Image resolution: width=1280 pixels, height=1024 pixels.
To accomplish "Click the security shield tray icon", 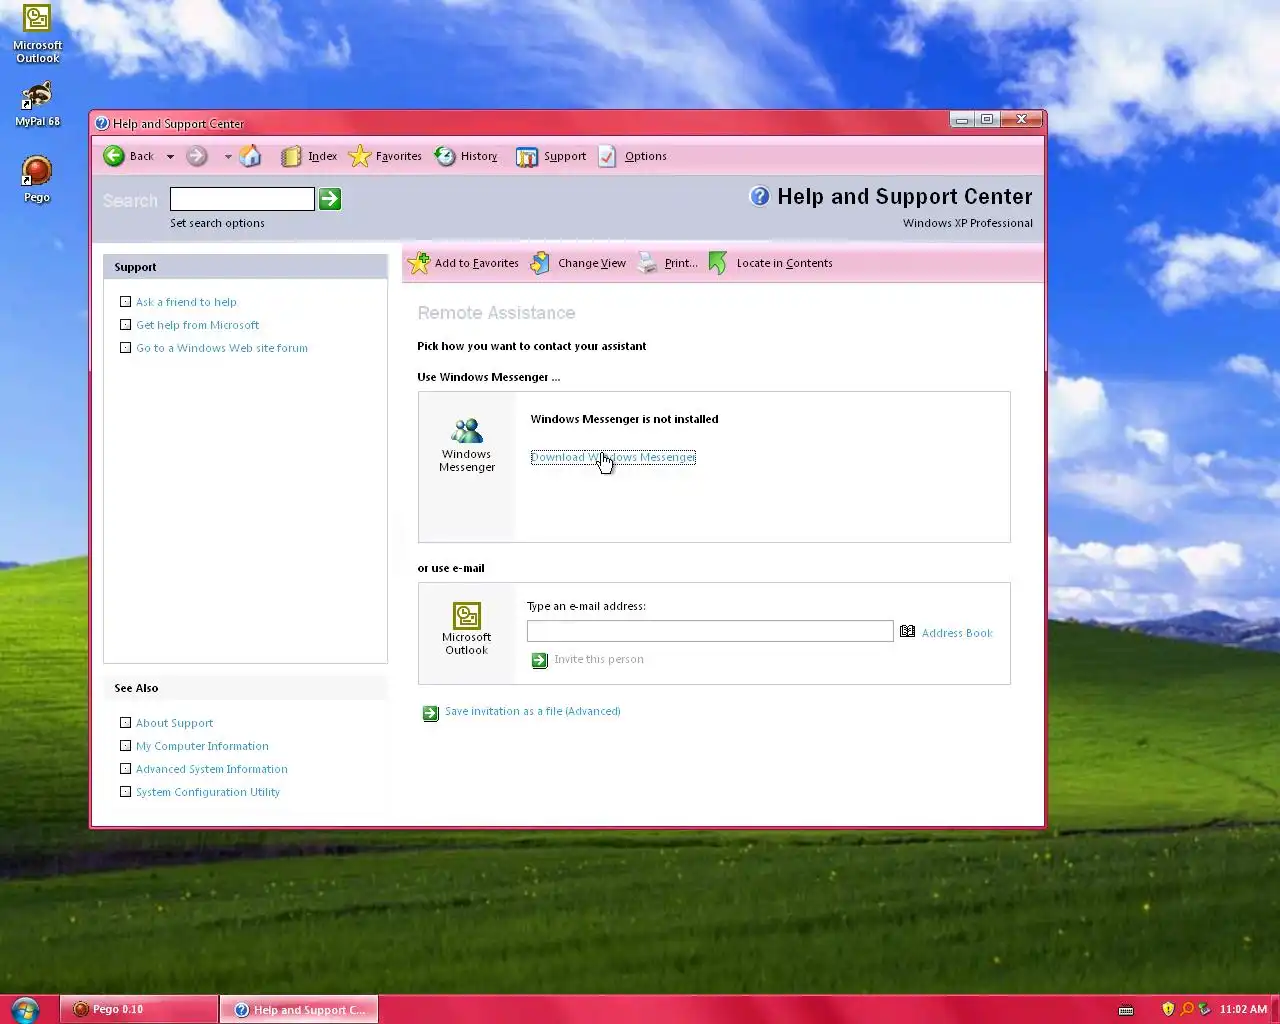I will coord(1168,1009).
